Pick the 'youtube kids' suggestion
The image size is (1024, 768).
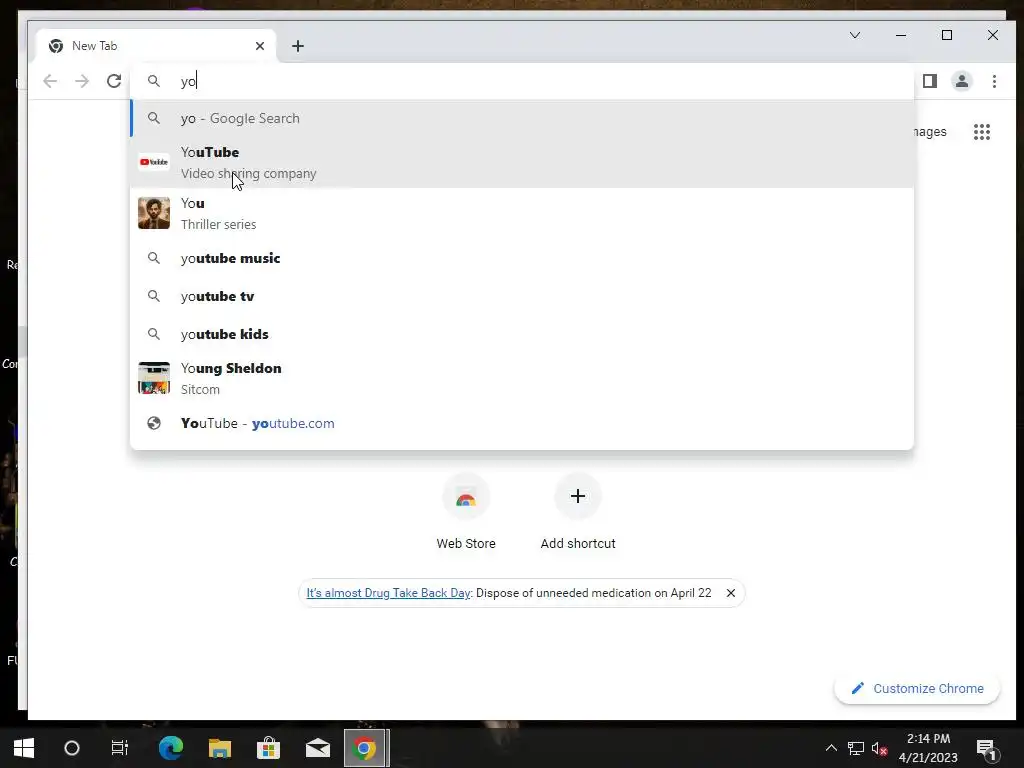522,334
